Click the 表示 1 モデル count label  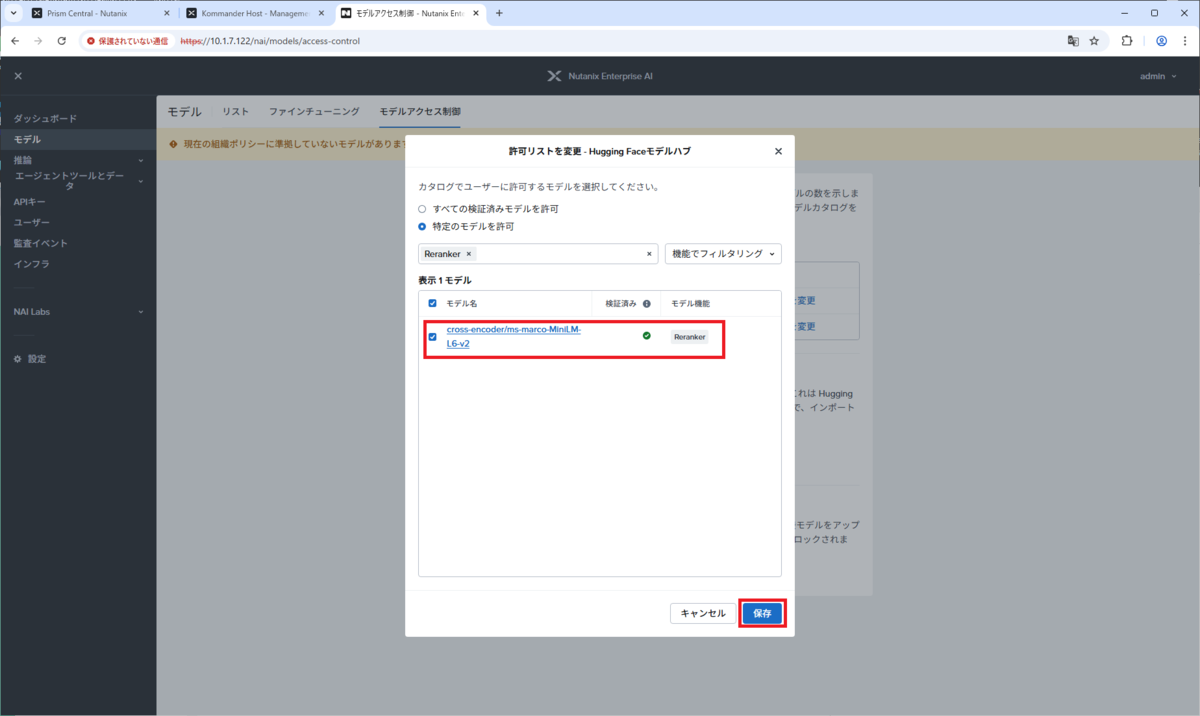tap(445, 280)
